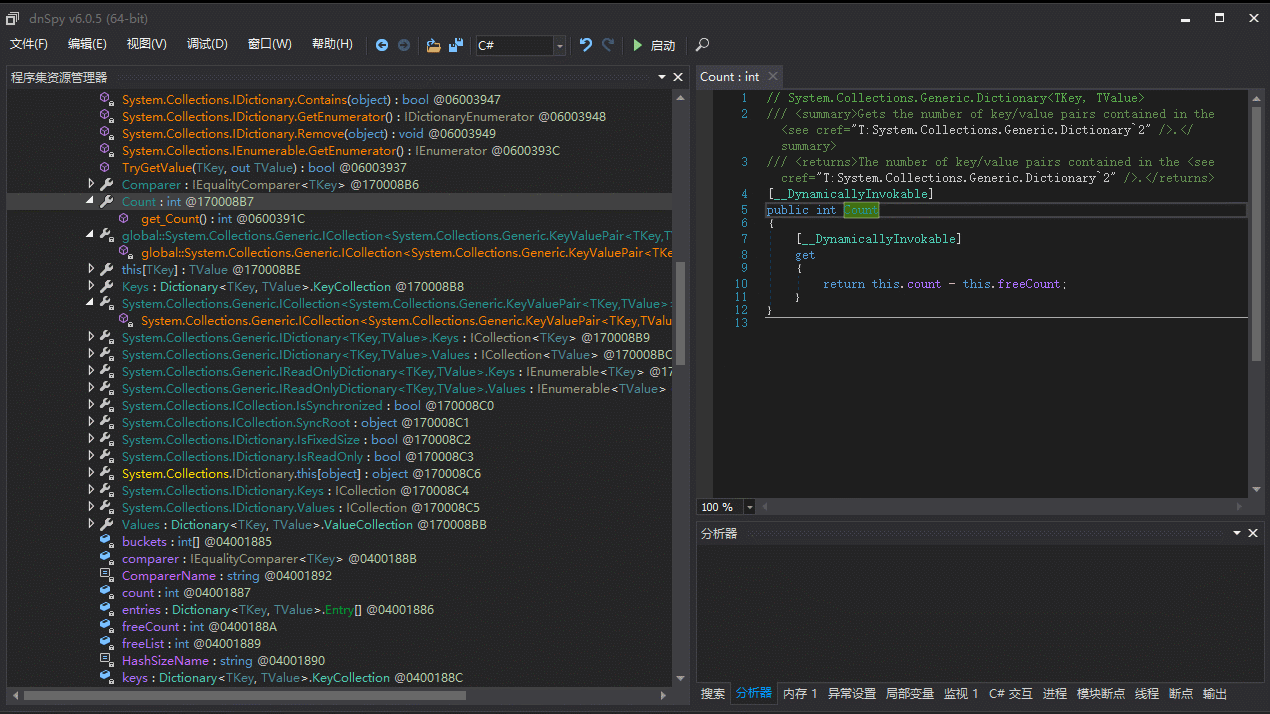
Task: Click the Save All toolbar icon
Action: point(454,45)
